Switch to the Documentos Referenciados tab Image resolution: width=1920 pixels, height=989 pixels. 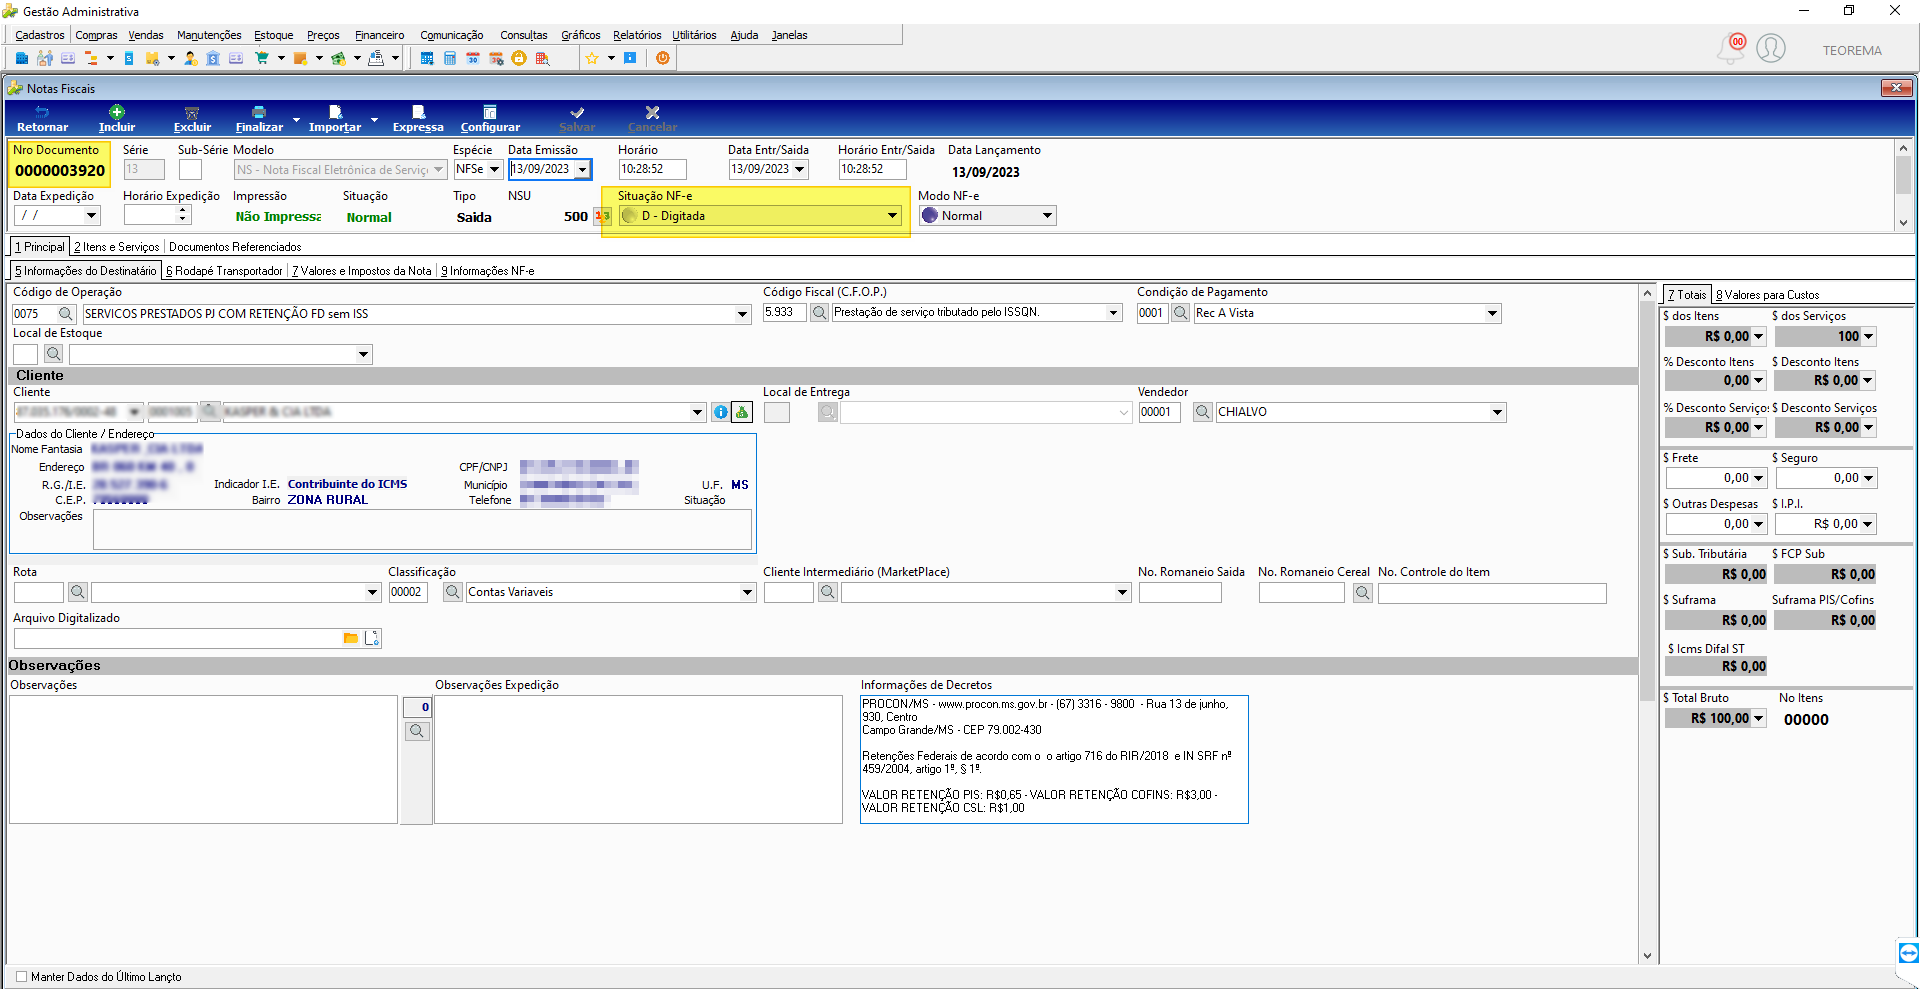coord(235,247)
